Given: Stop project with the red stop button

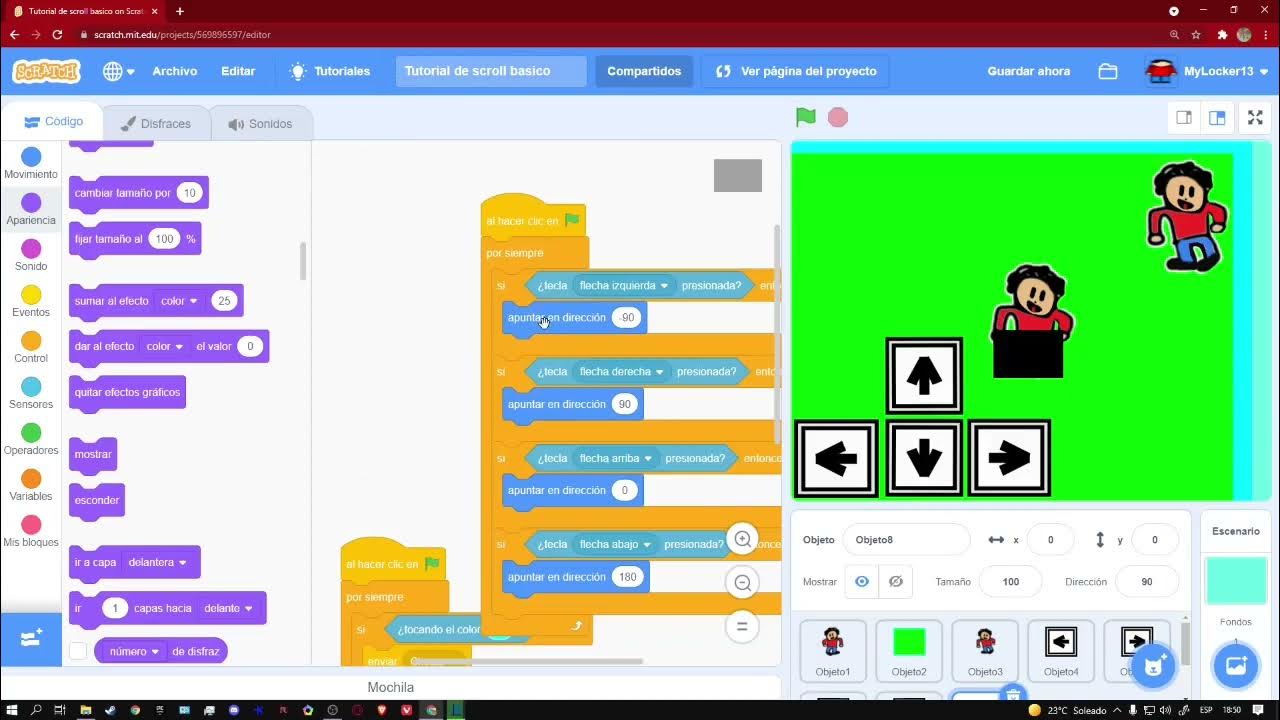Looking at the screenshot, I should [838, 117].
